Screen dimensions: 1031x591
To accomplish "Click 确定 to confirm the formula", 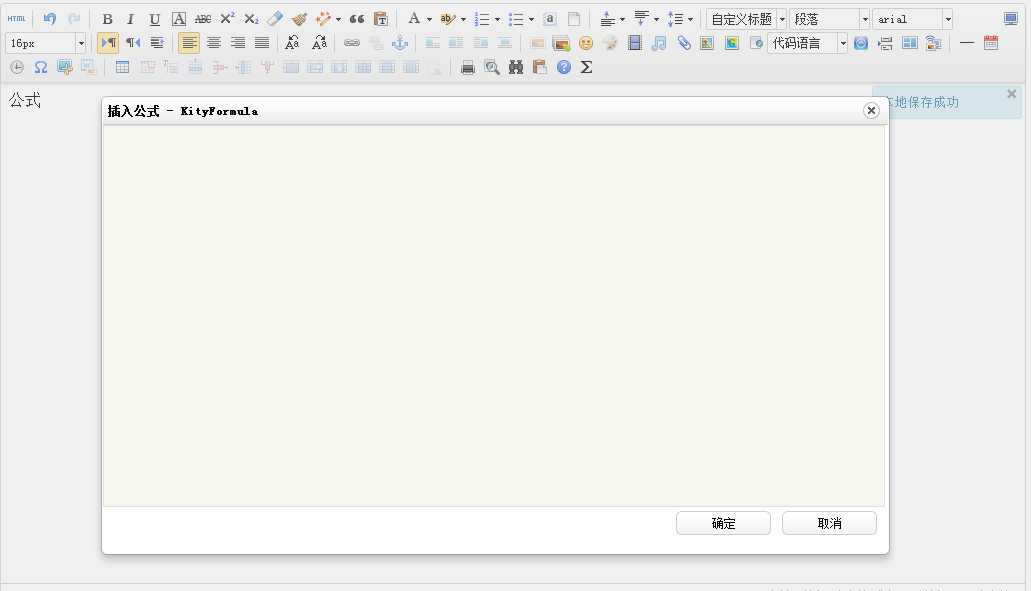I will pos(723,523).
